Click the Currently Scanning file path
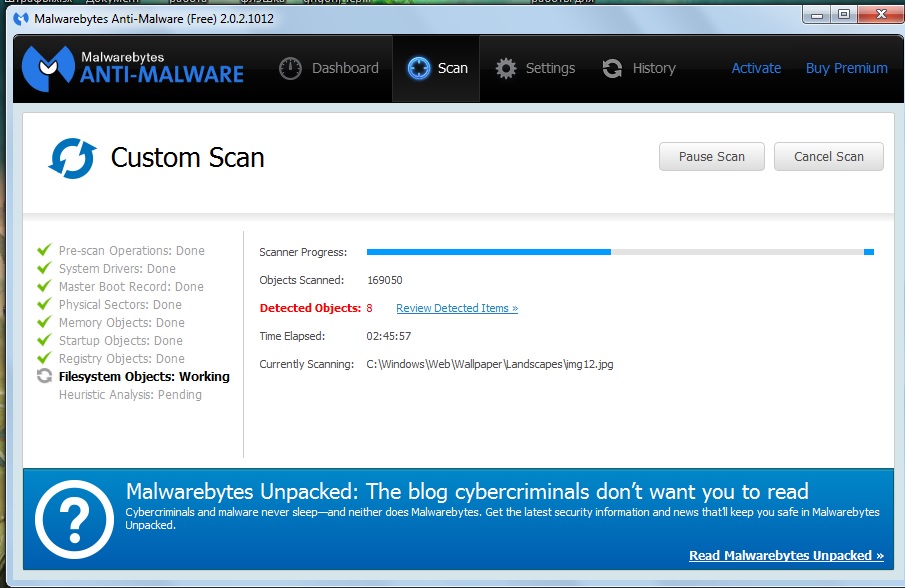The width and height of the screenshot is (905, 588). 490,364
